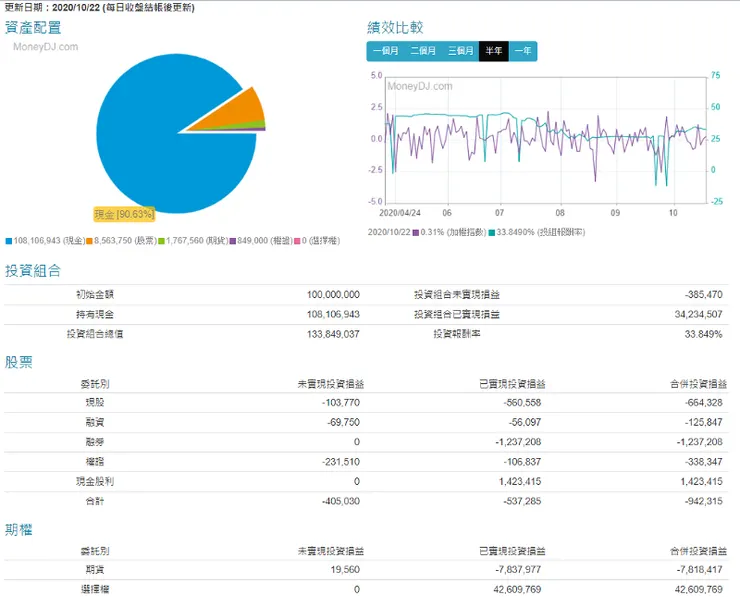Click legend value 849,000 (權證)
The width and height of the screenshot is (740, 597).
(265, 241)
